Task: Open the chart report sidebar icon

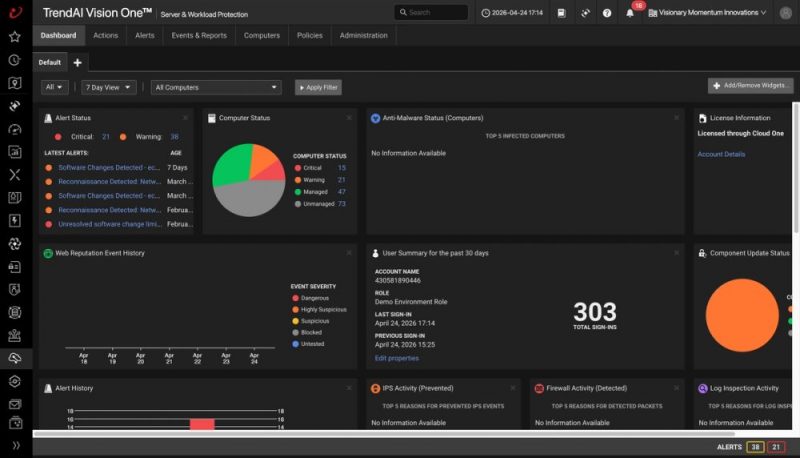Action: [x=15, y=151]
